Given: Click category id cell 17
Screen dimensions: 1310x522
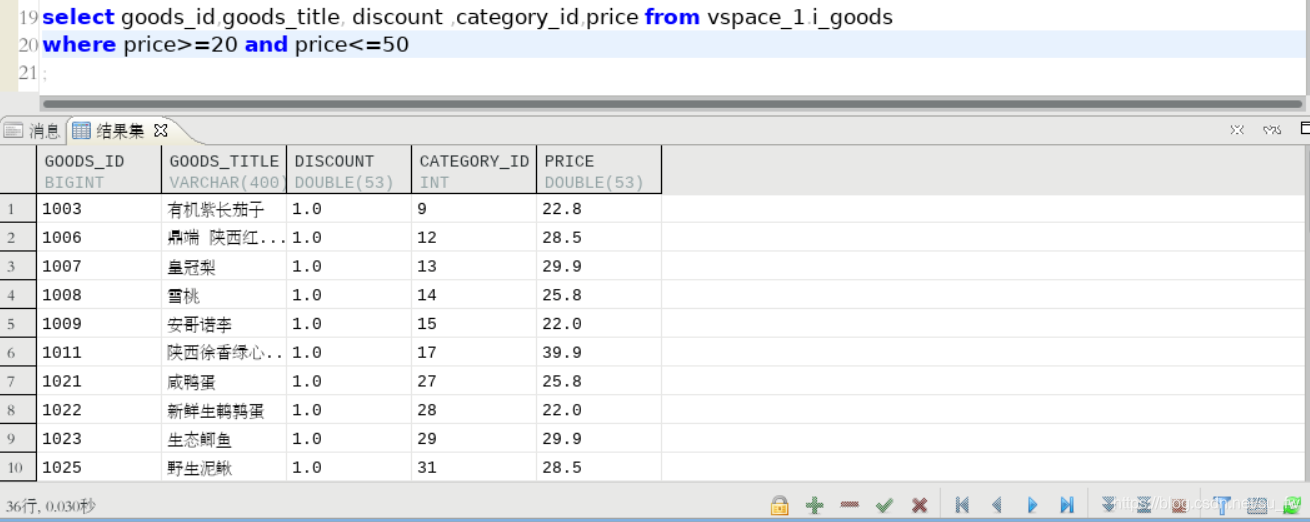Looking at the screenshot, I should 474,352.
